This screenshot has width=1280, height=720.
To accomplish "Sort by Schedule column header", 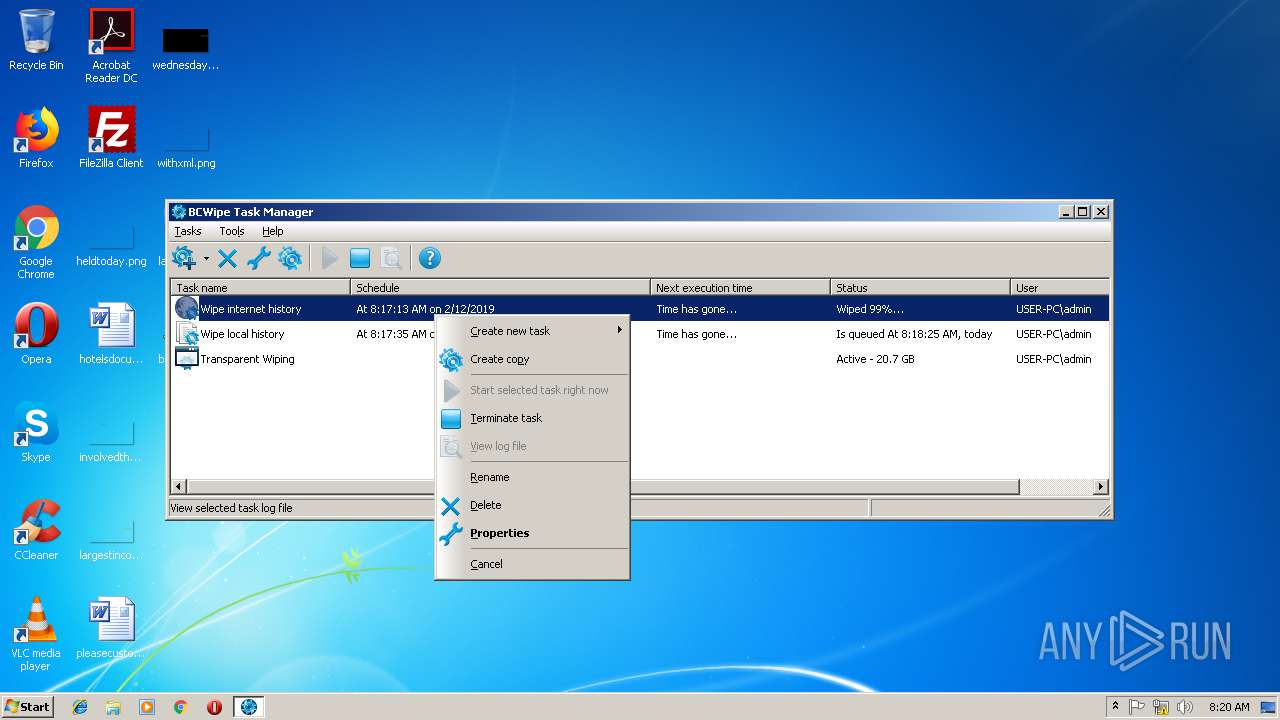I will coord(500,287).
